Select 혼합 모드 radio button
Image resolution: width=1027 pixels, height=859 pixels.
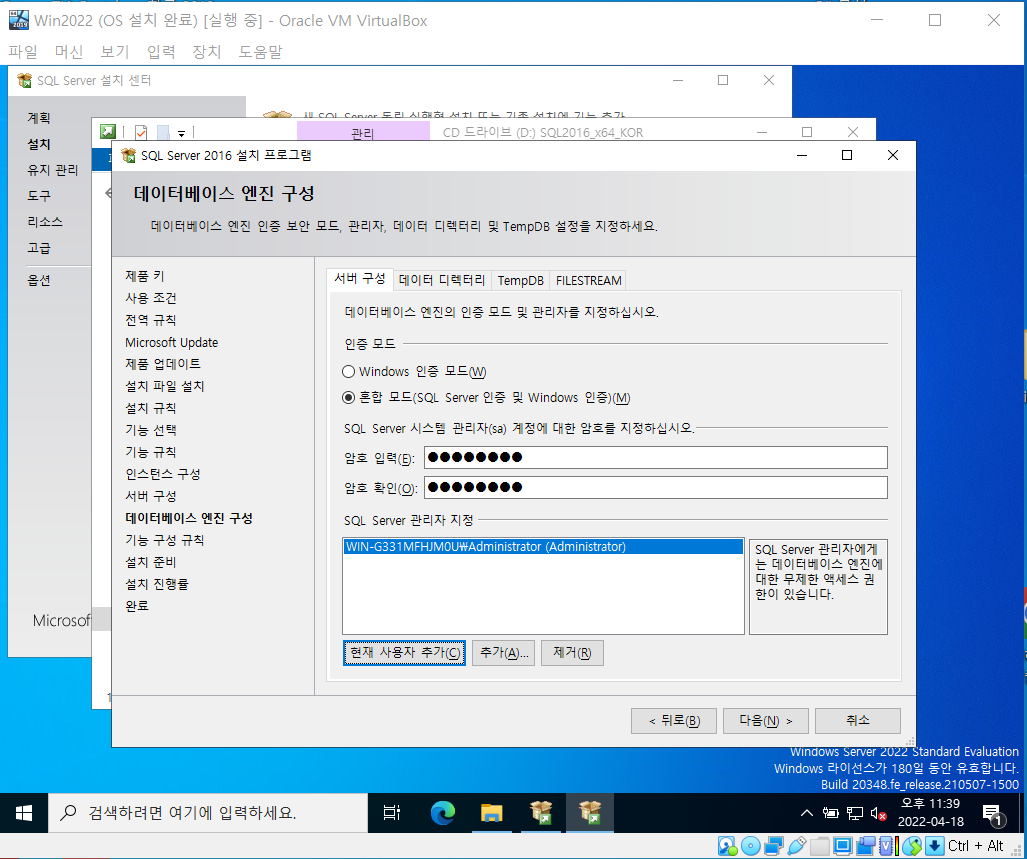pos(348,397)
